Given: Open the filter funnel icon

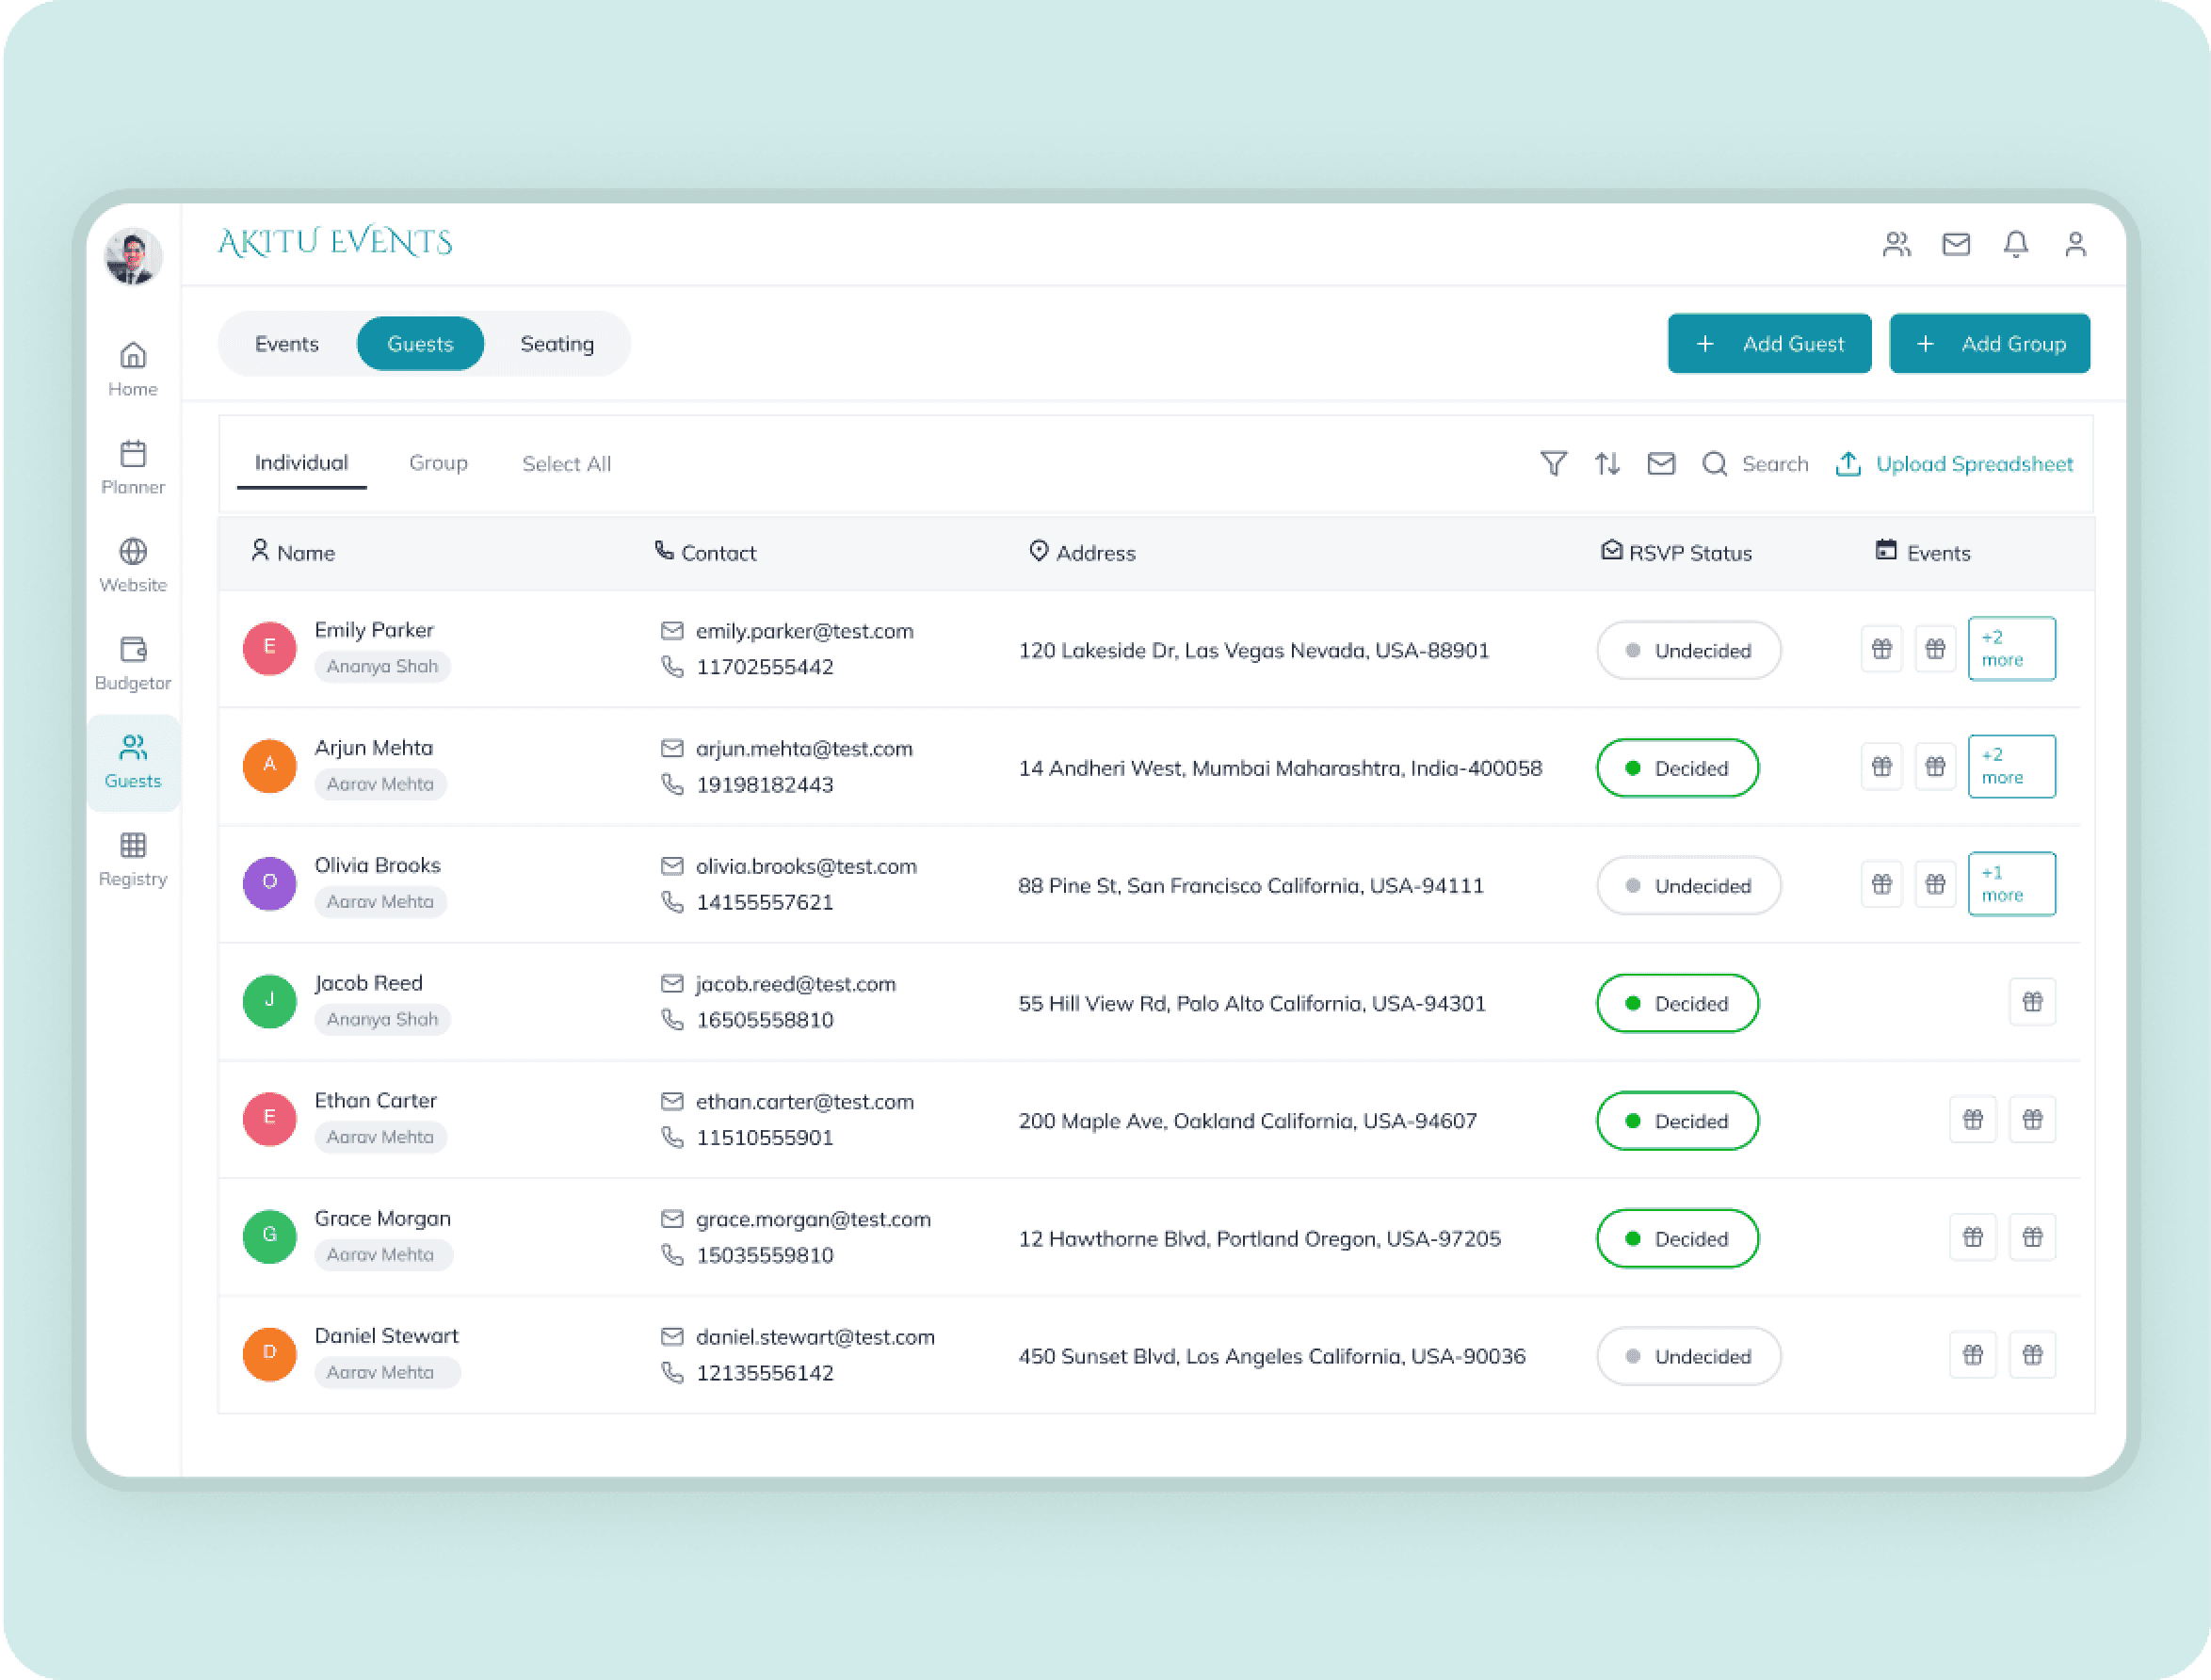Looking at the screenshot, I should (x=1553, y=464).
